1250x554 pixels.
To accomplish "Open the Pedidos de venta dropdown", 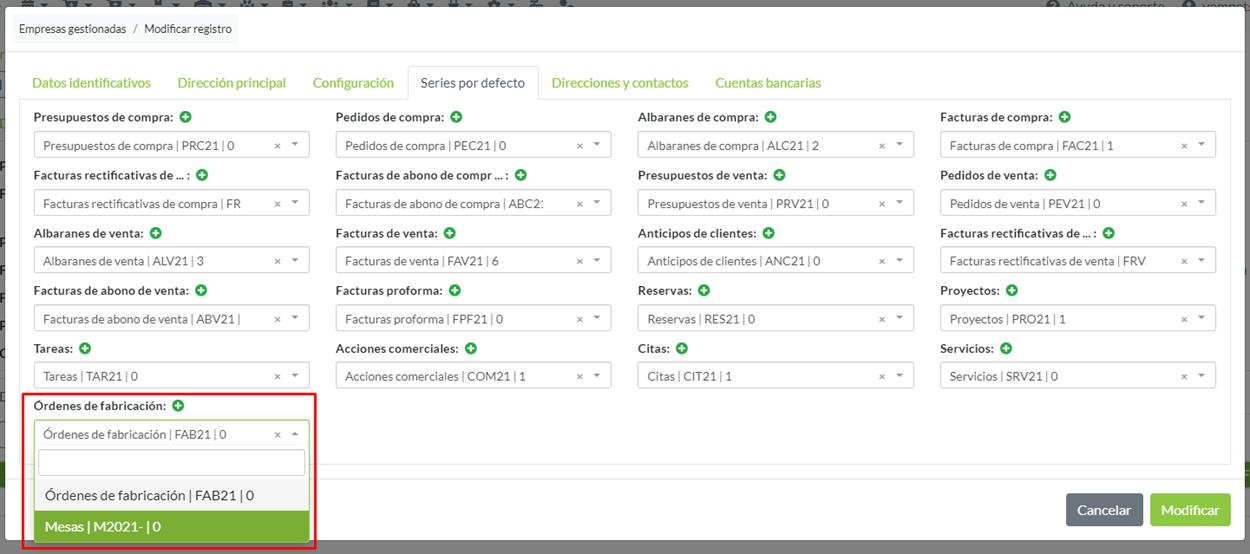I will pos(1200,204).
